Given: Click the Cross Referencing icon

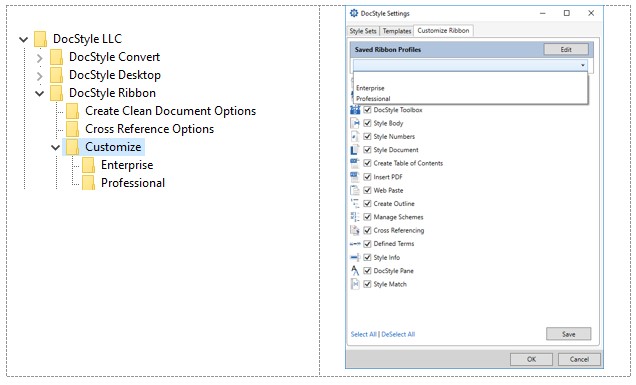Looking at the screenshot, I should (x=355, y=230).
